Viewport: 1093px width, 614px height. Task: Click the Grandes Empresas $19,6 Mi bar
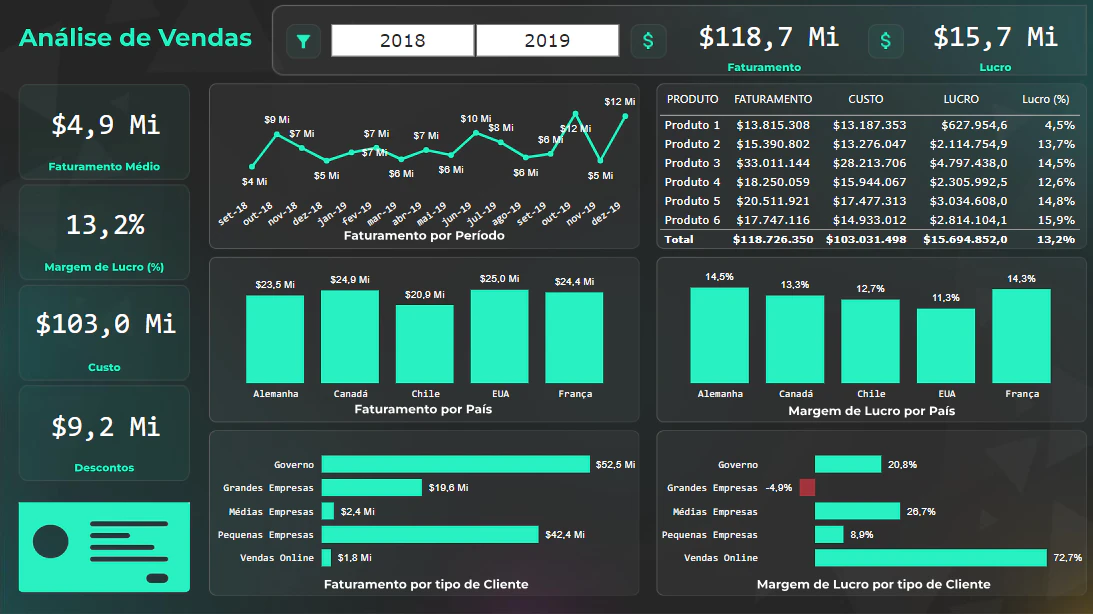[x=372, y=487]
